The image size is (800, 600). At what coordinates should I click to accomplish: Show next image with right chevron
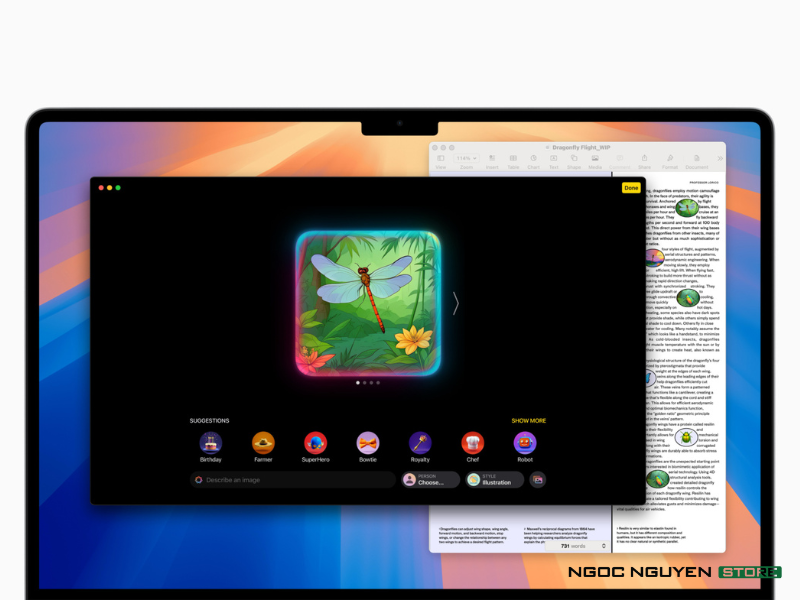point(456,303)
